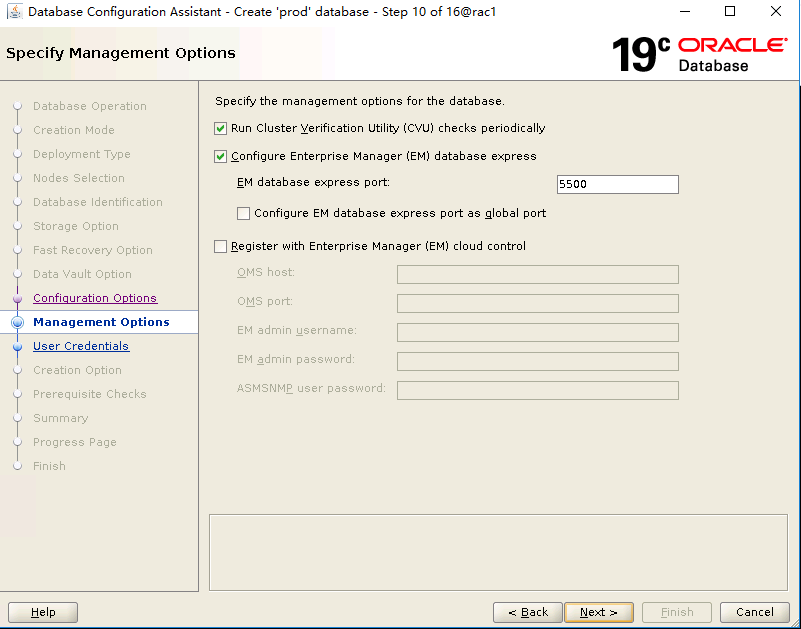This screenshot has height=629, width=801.
Task: Click the EM database express port field
Action: 618,184
